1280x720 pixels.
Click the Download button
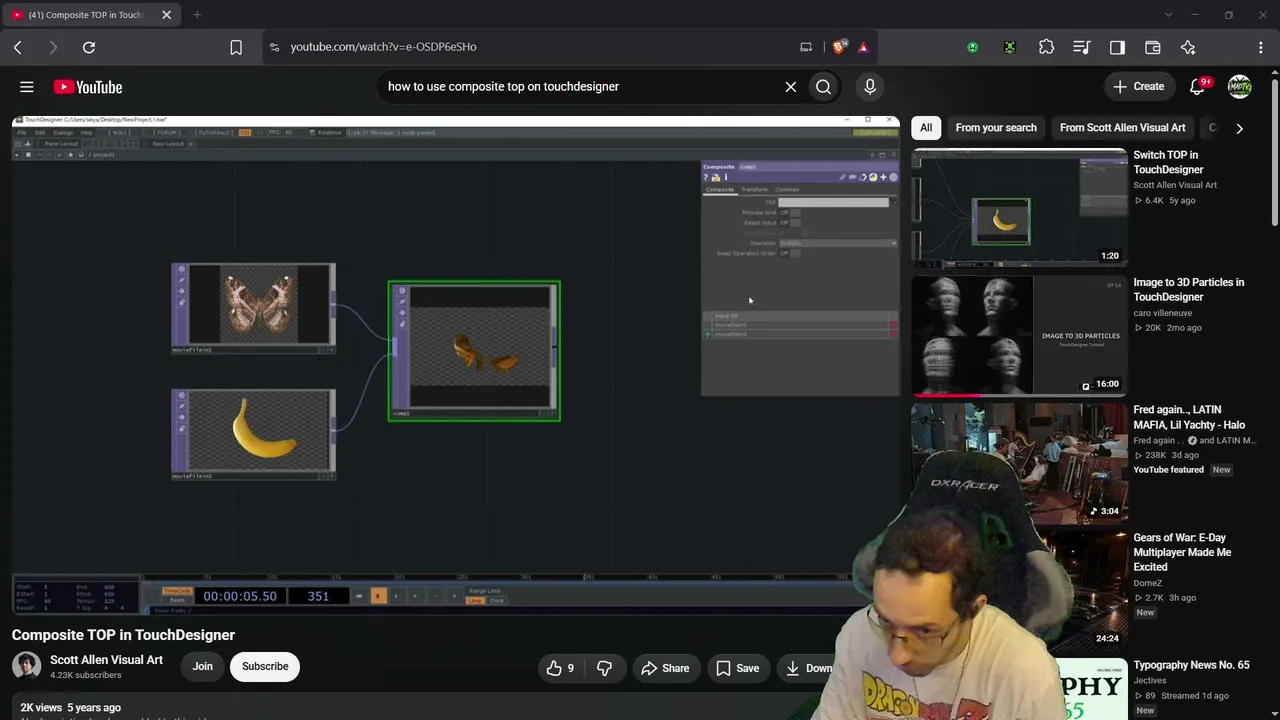point(810,668)
